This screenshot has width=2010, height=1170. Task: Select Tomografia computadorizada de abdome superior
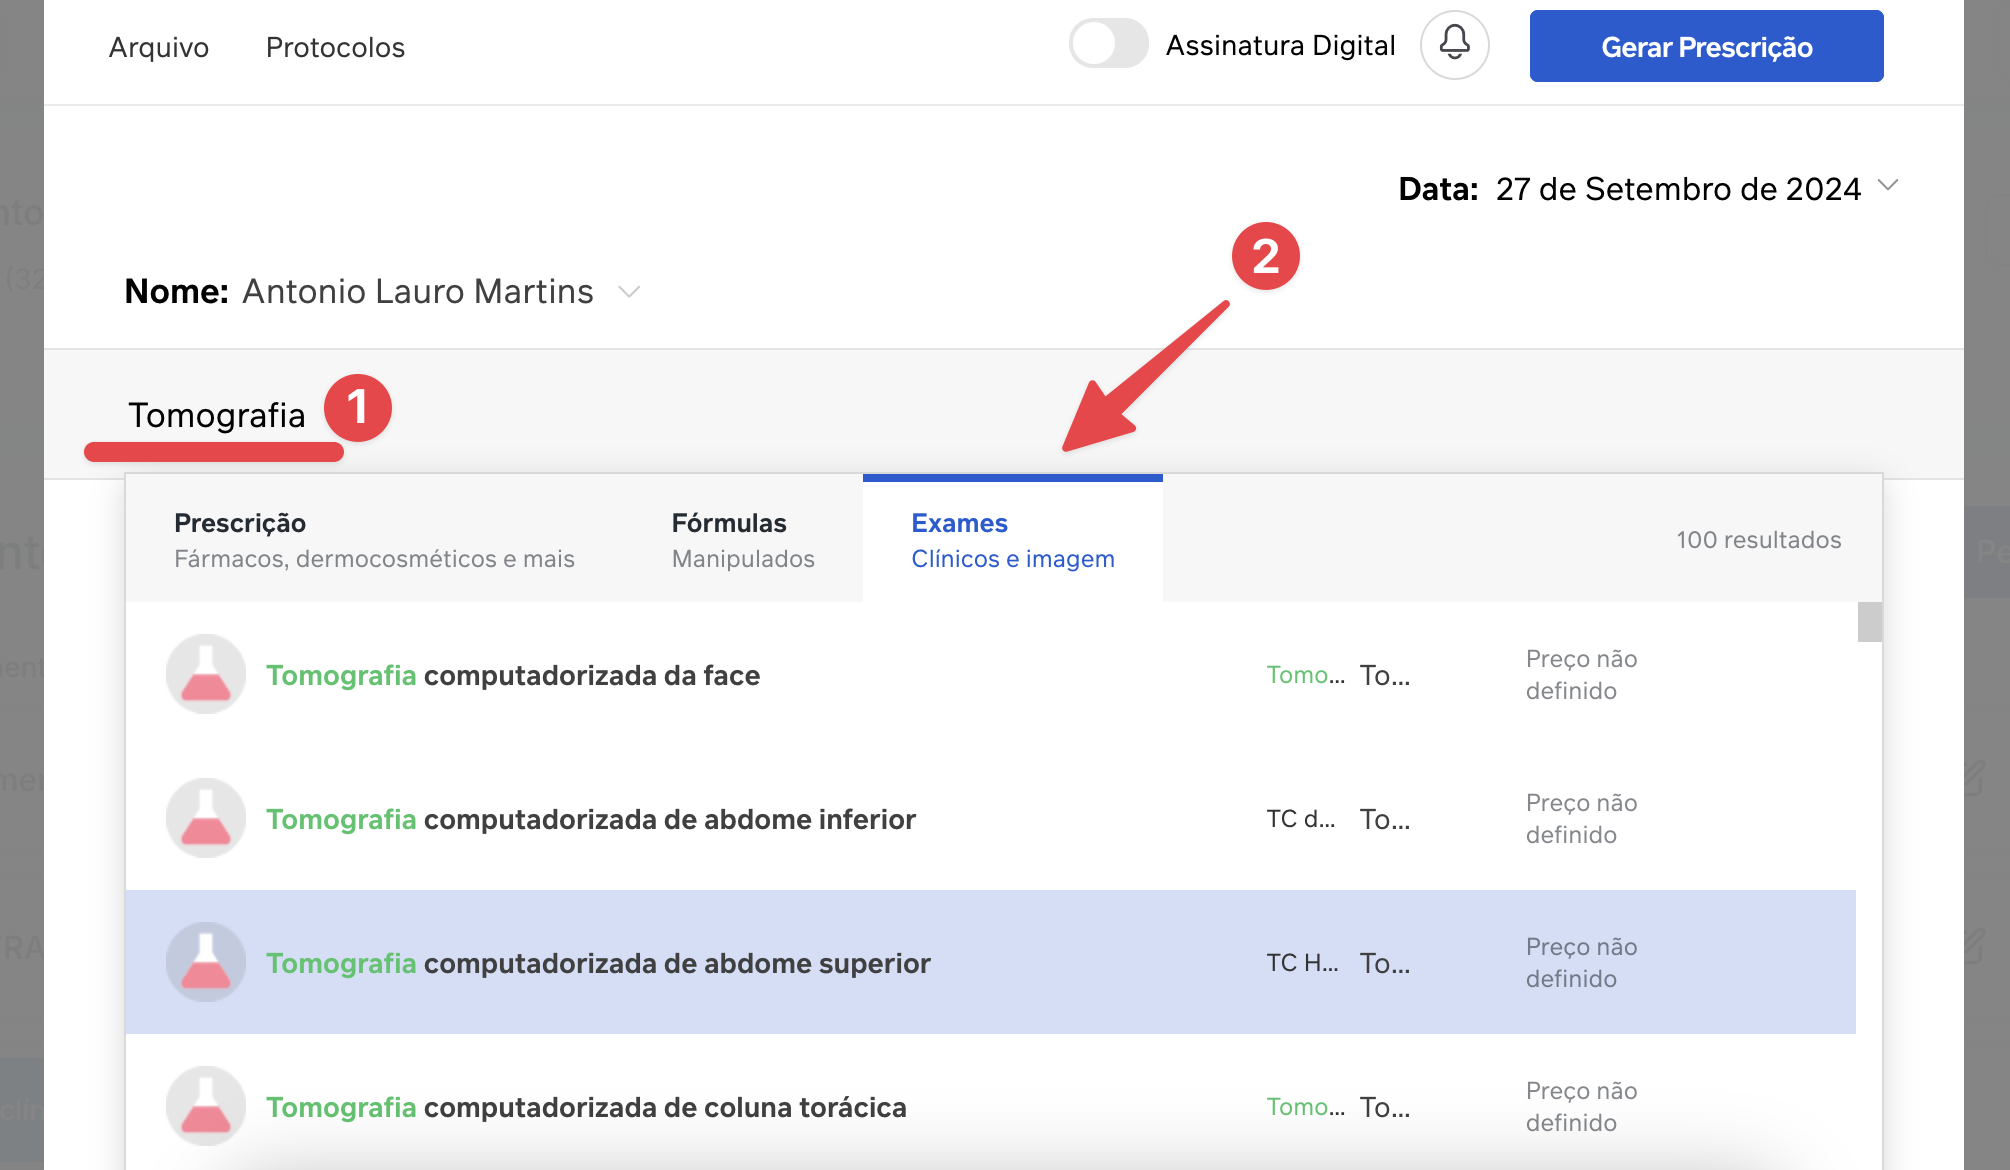598,963
